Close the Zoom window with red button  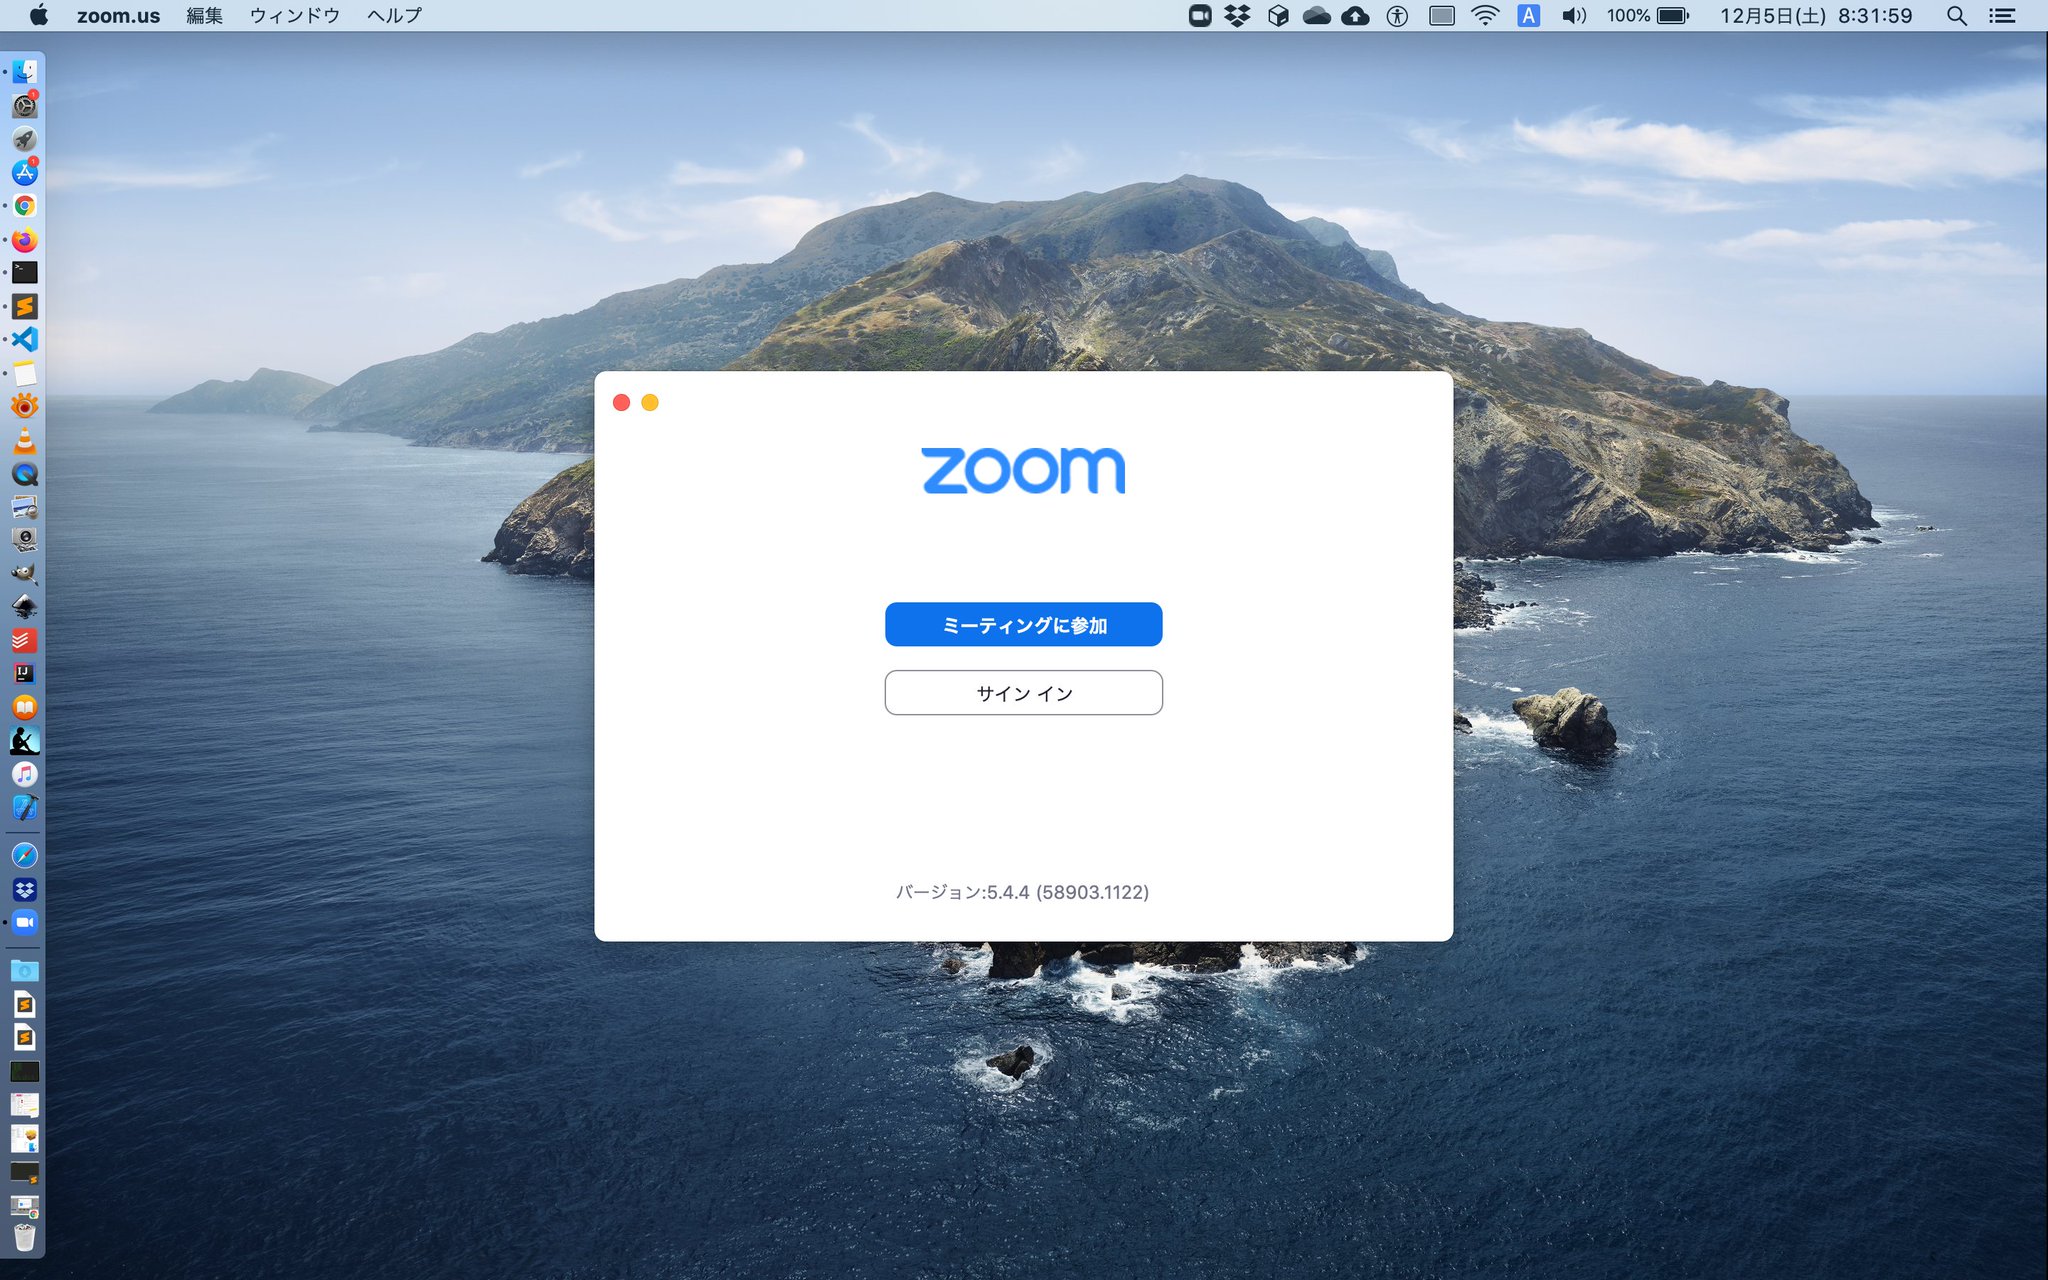(x=621, y=402)
